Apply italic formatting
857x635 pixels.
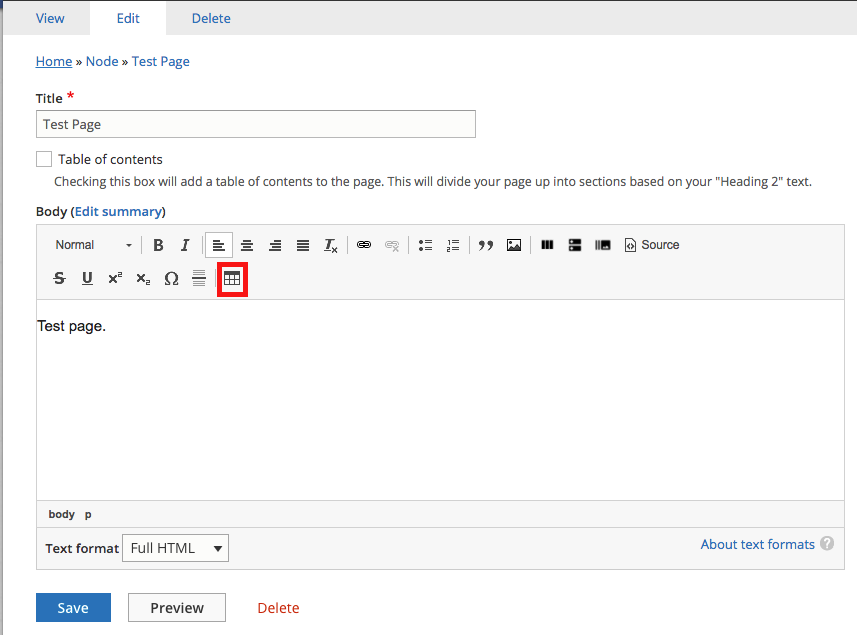185,245
